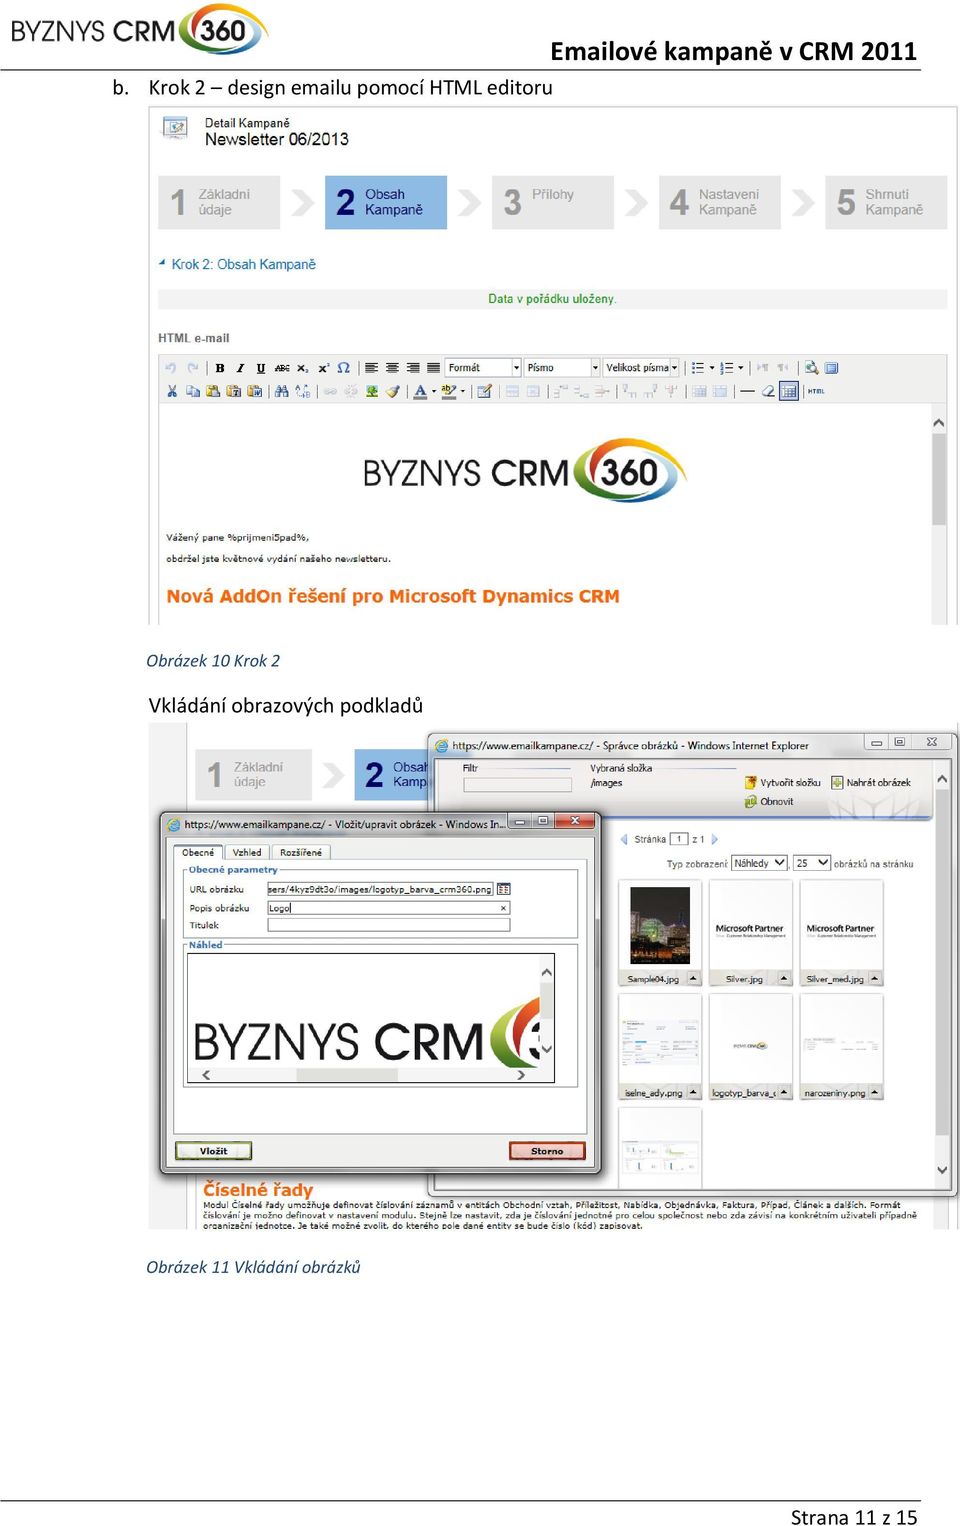Expand the options arrow for Silver_med.jpg
Viewport: 960px width, 1526px height.
point(875,979)
